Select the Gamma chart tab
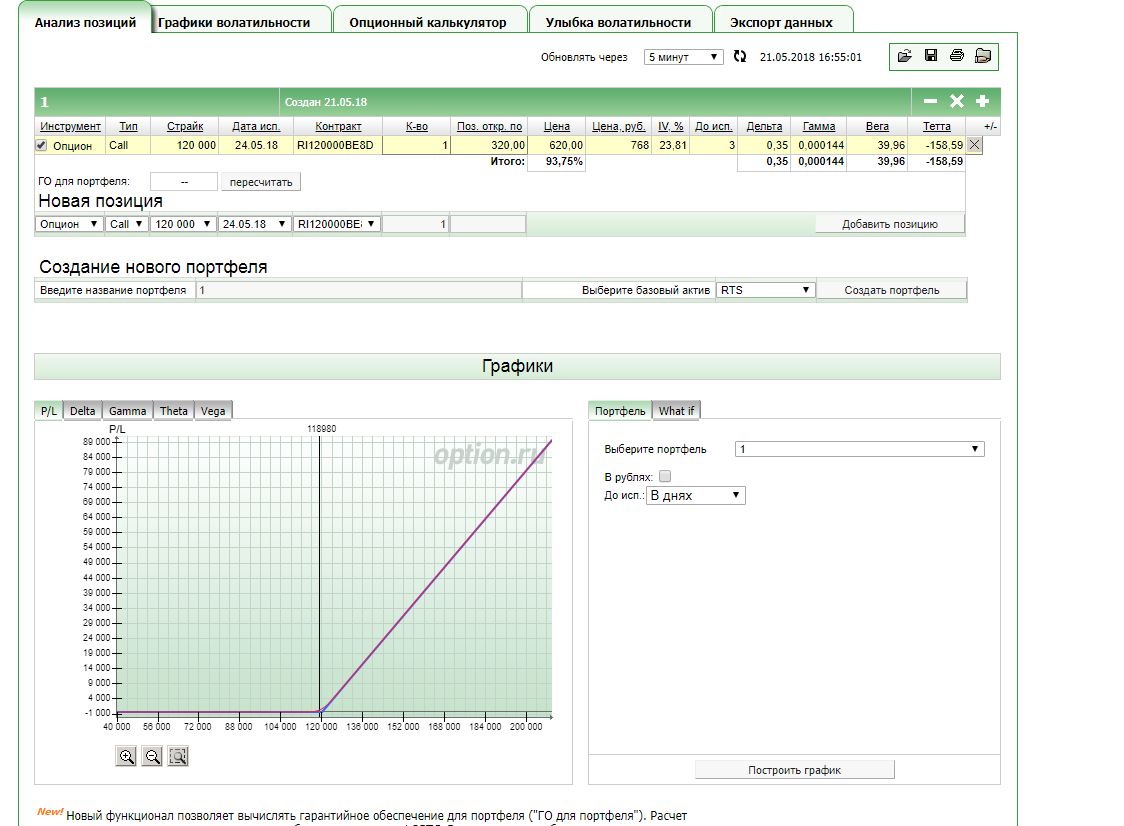The width and height of the screenshot is (1124, 826). coord(127,411)
